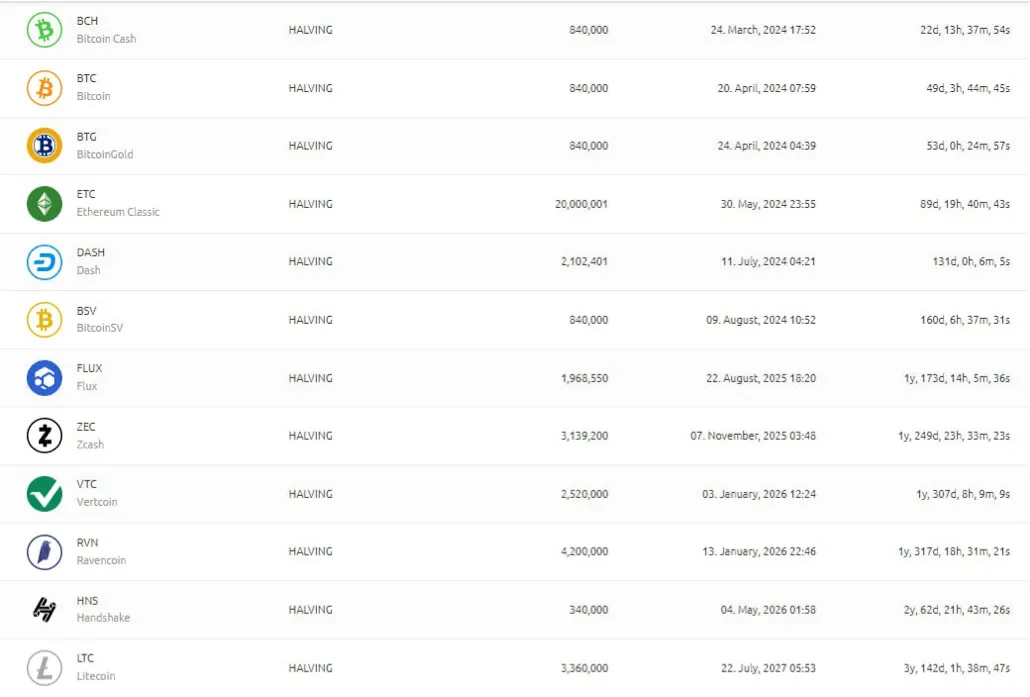Click the Ravencoin name text
This screenshot has height=697, width=1030.
click(101, 560)
